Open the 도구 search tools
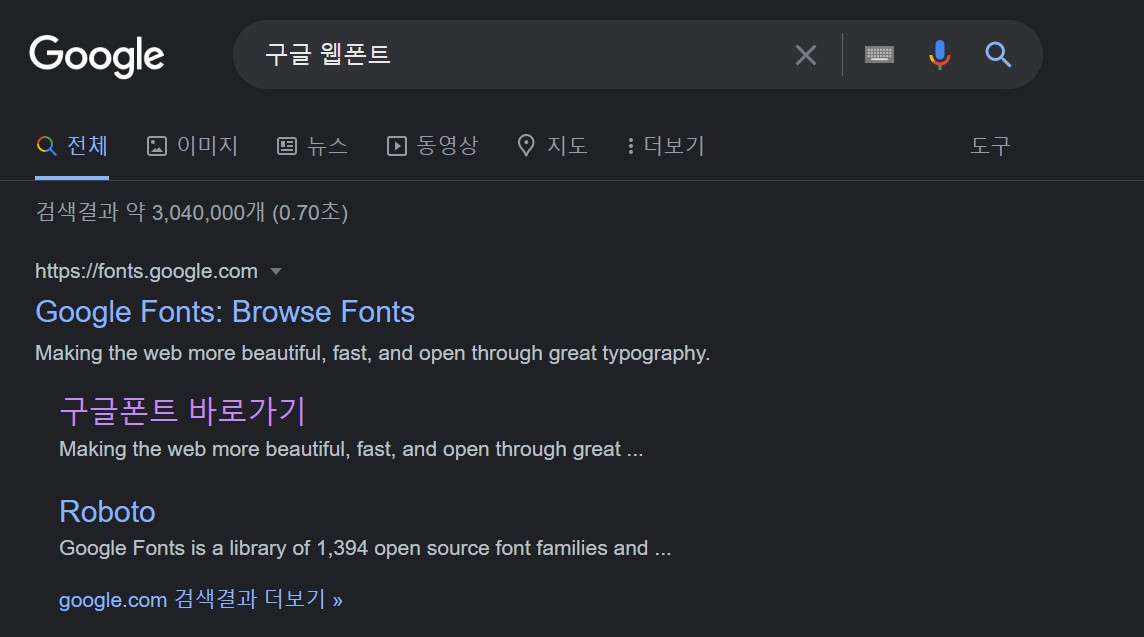Image resolution: width=1144 pixels, height=637 pixels. click(x=990, y=146)
